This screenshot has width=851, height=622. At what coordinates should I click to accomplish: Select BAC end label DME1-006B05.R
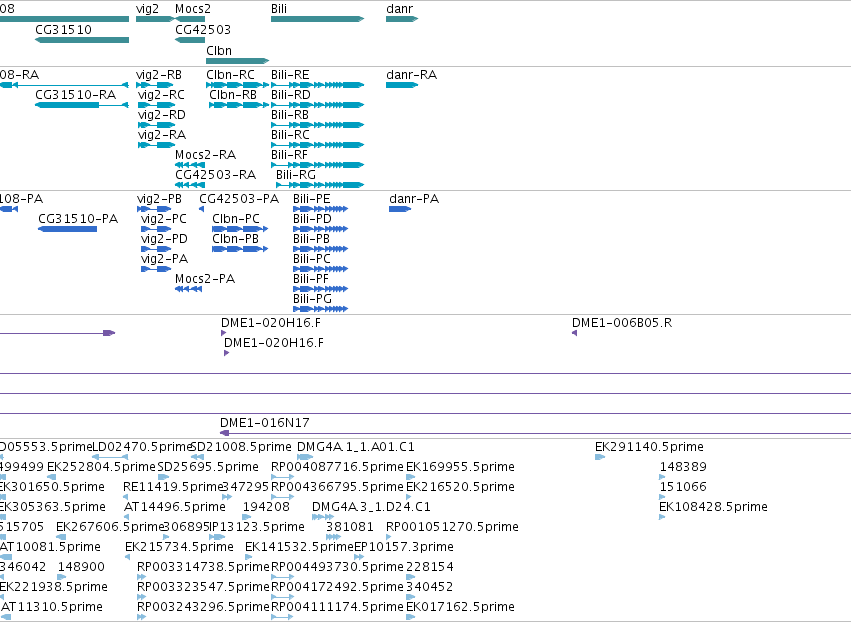622,323
